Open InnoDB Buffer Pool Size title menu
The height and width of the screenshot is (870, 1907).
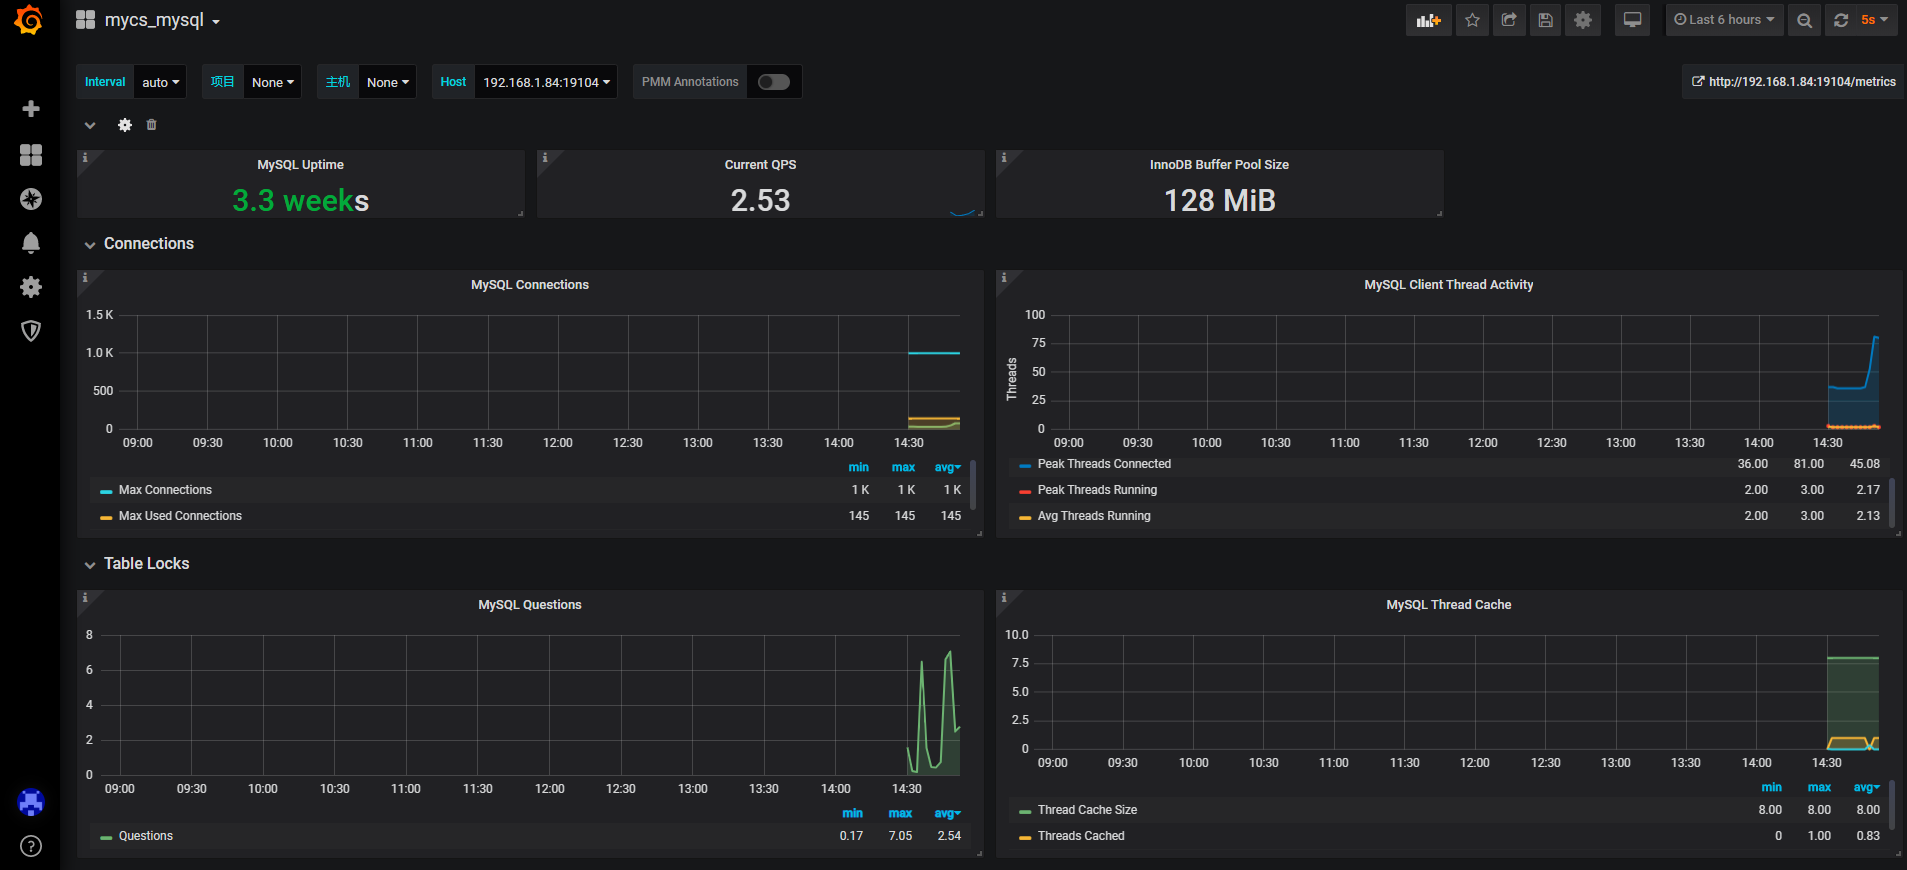pyautogui.click(x=1220, y=165)
